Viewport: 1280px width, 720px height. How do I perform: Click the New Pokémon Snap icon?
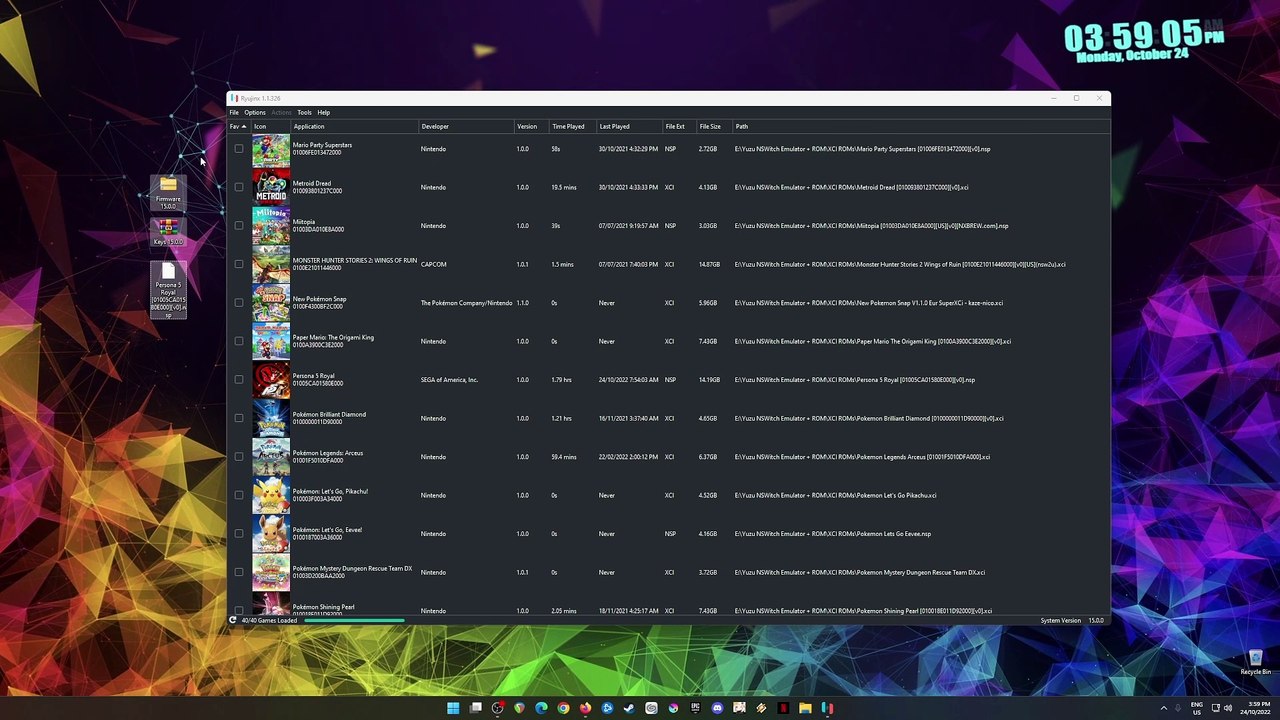coord(271,303)
